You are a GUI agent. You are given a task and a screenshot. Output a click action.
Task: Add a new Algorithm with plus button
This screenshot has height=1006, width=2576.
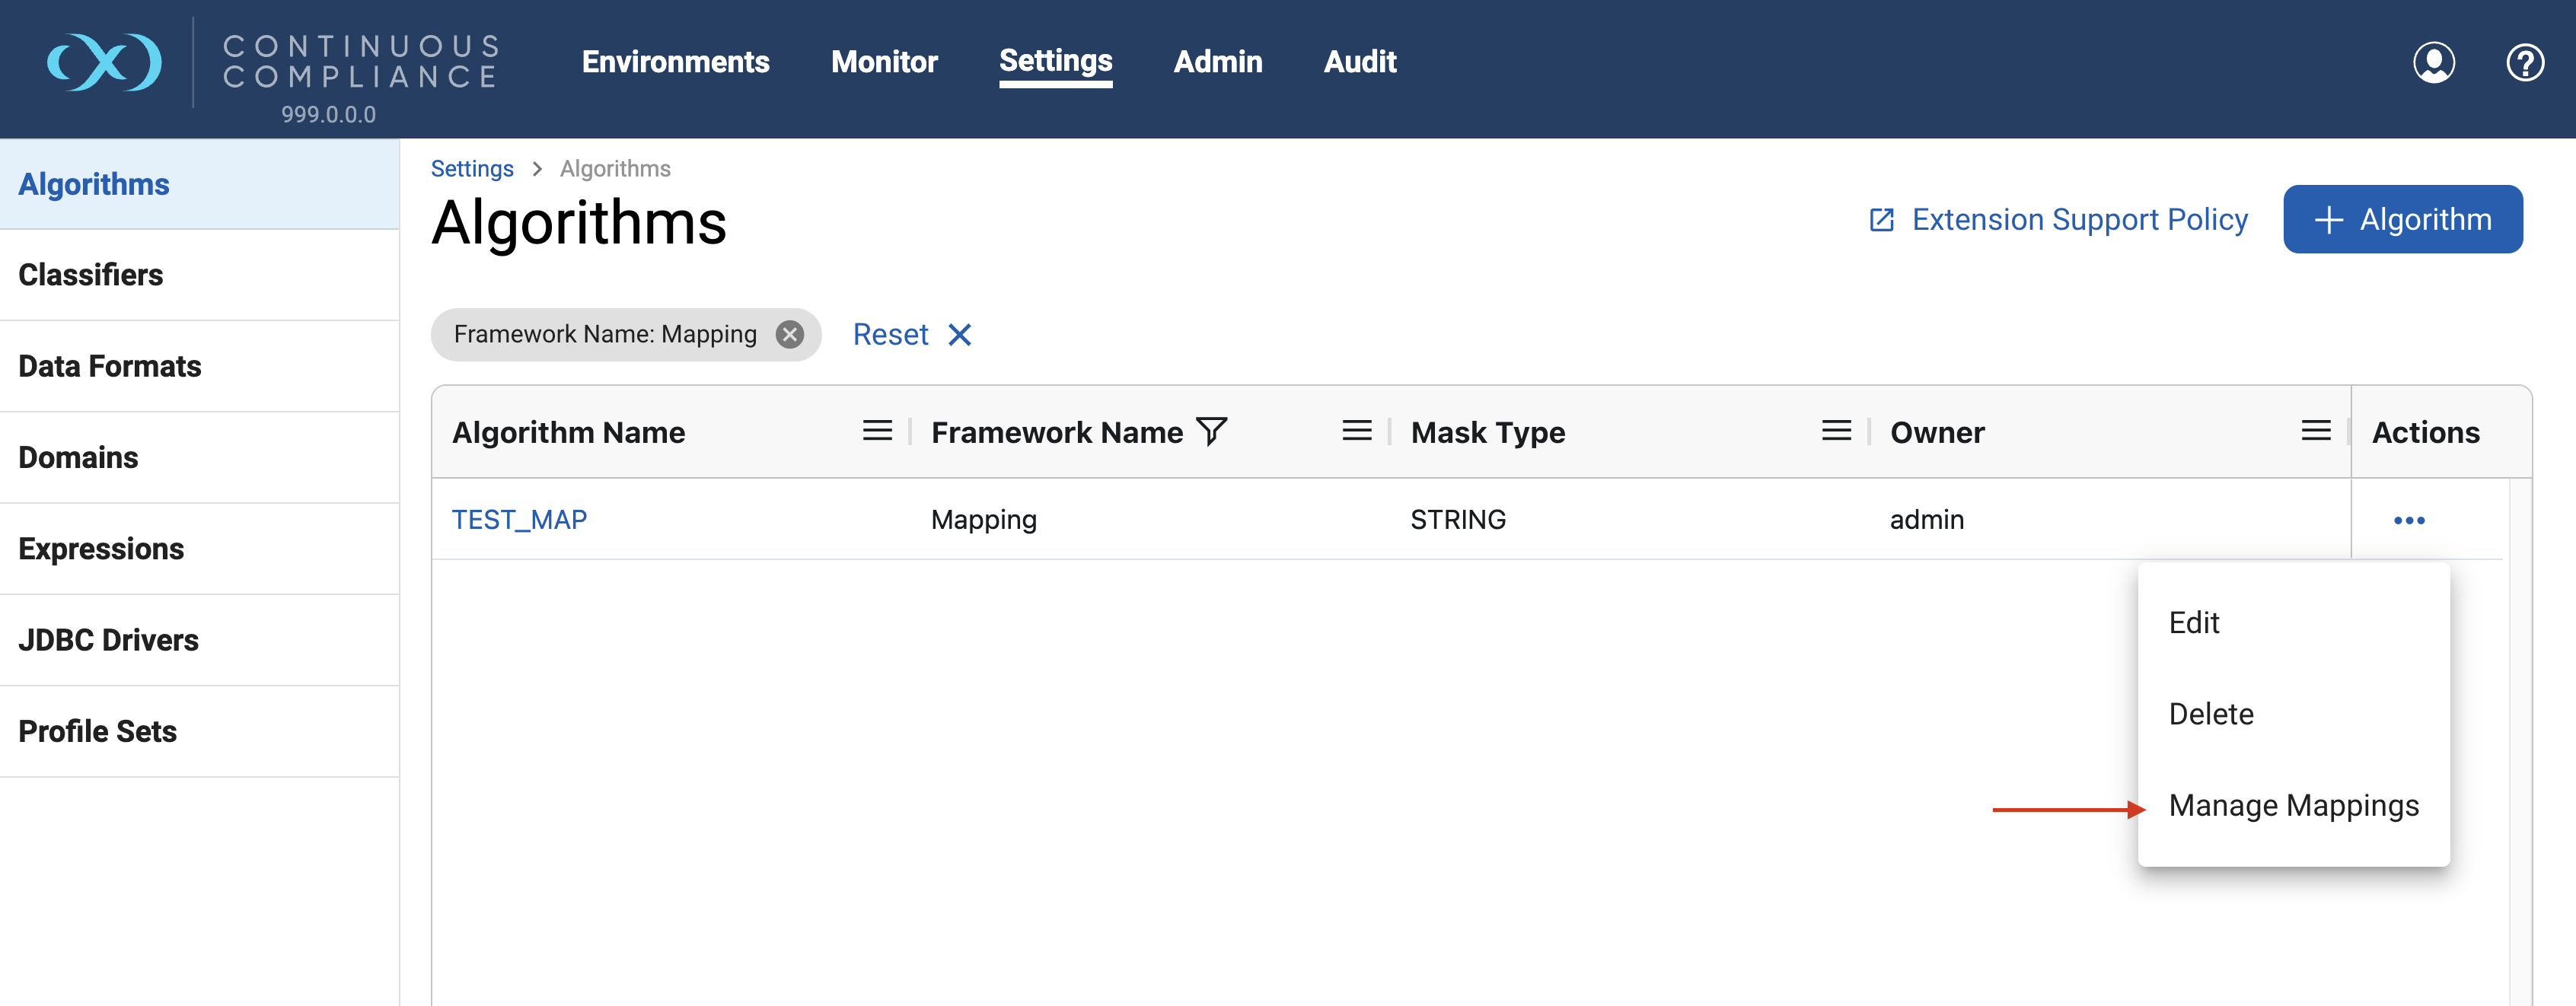2402,219
